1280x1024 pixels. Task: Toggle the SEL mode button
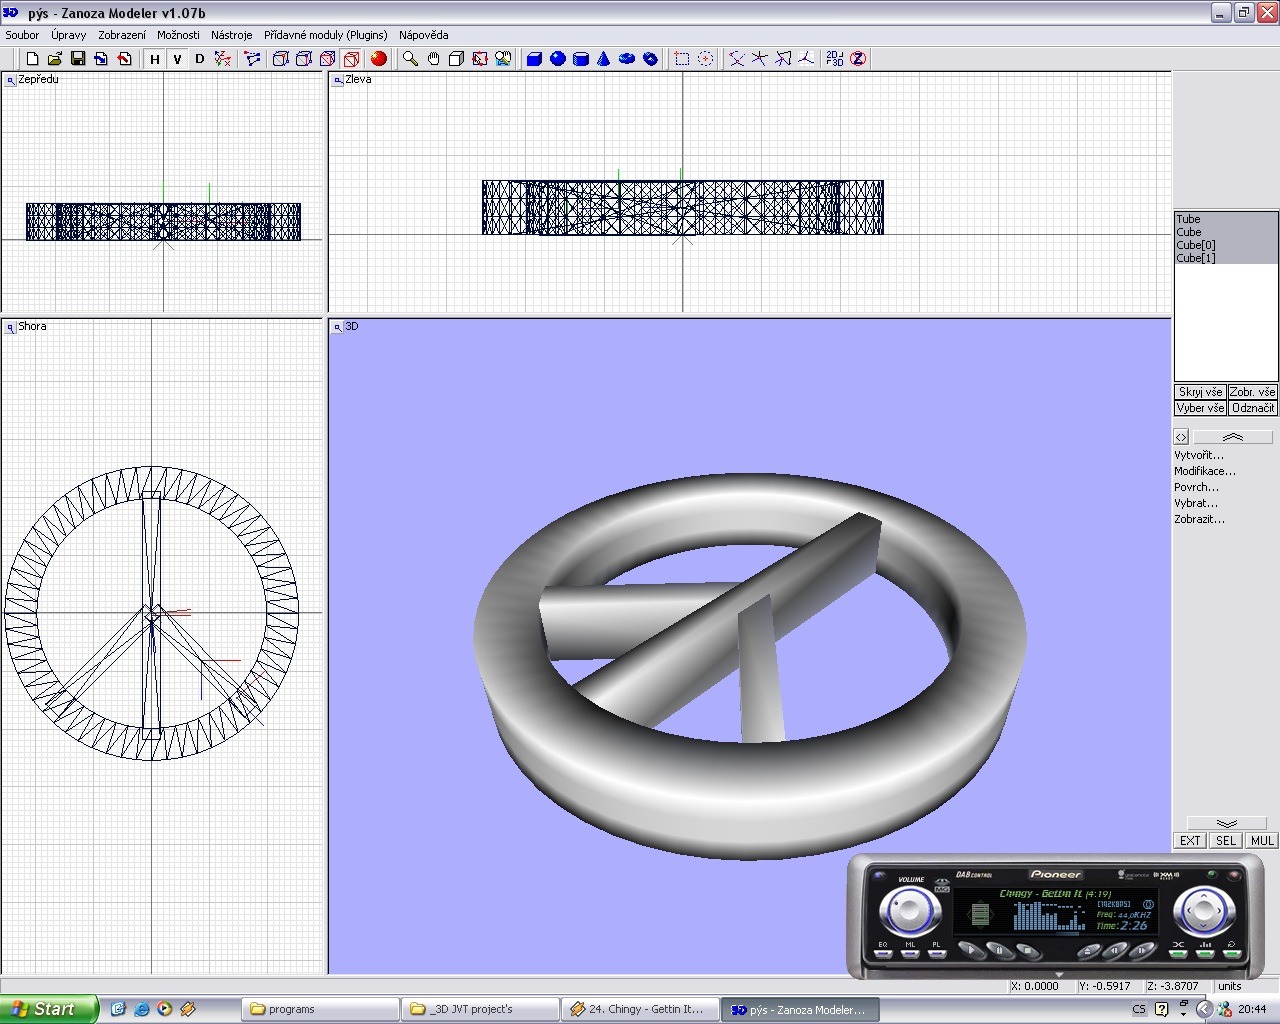point(1226,841)
